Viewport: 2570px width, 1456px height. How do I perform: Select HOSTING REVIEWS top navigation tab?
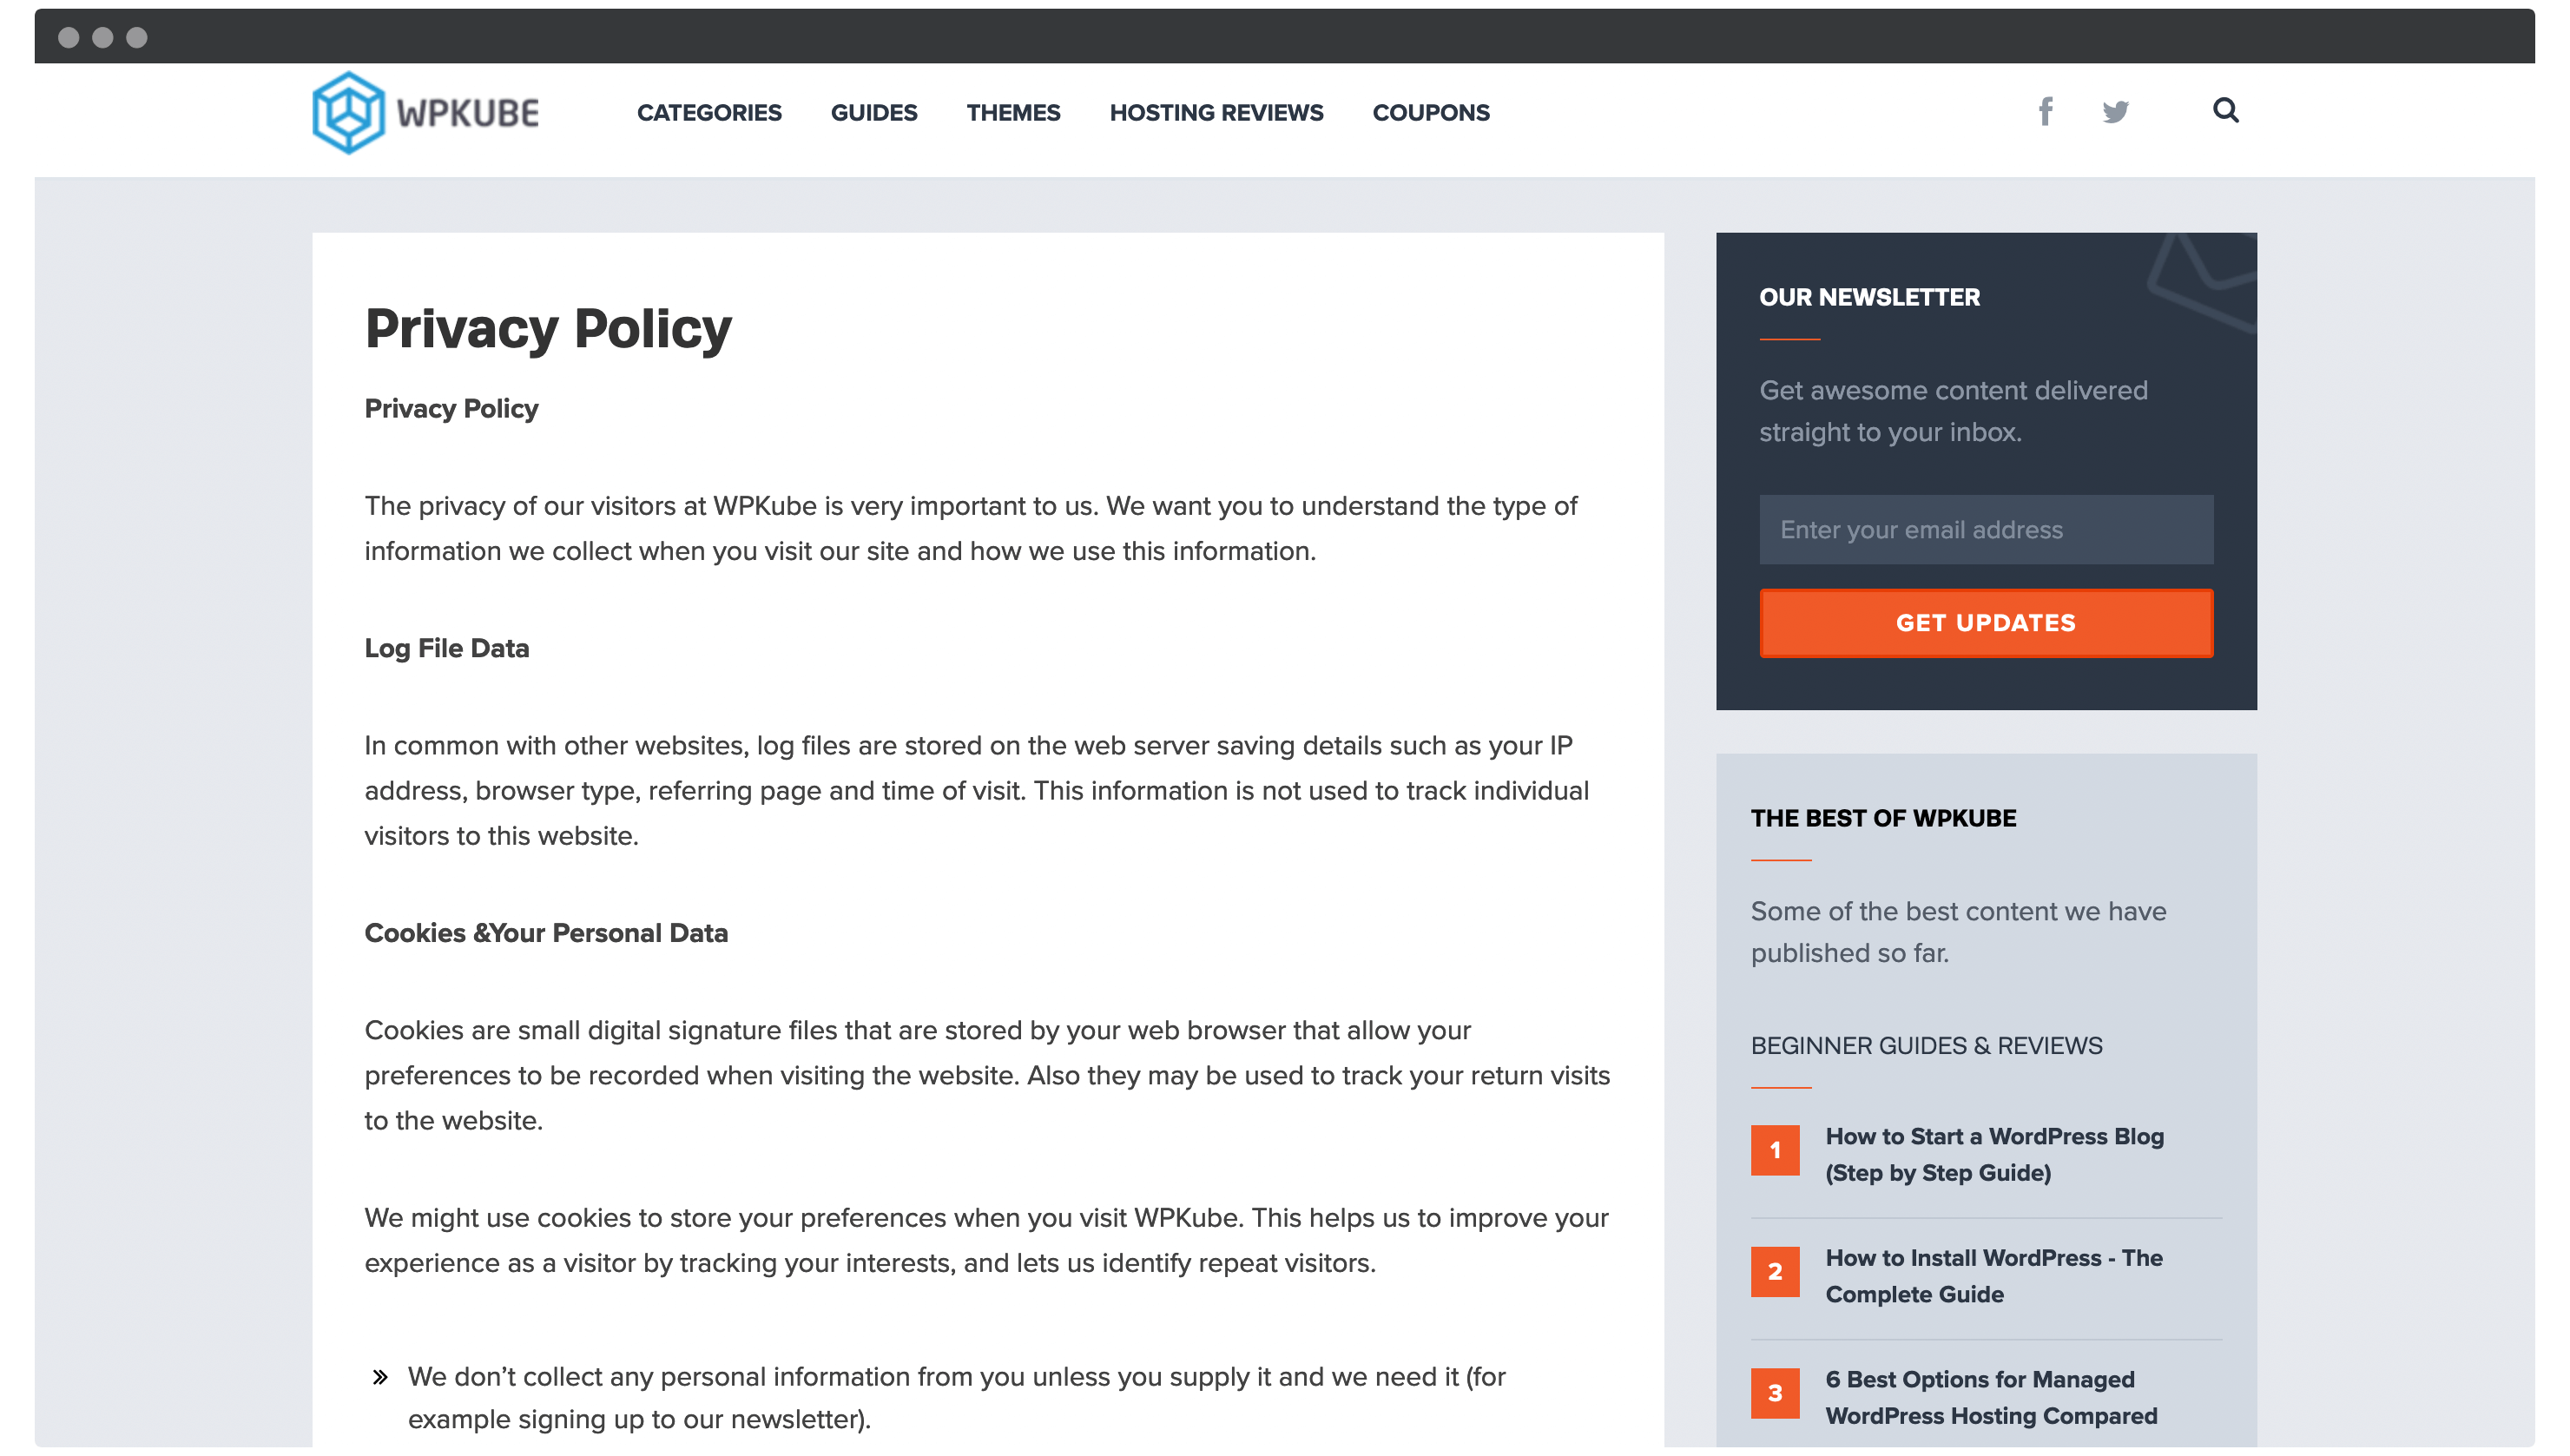click(x=1216, y=113)
